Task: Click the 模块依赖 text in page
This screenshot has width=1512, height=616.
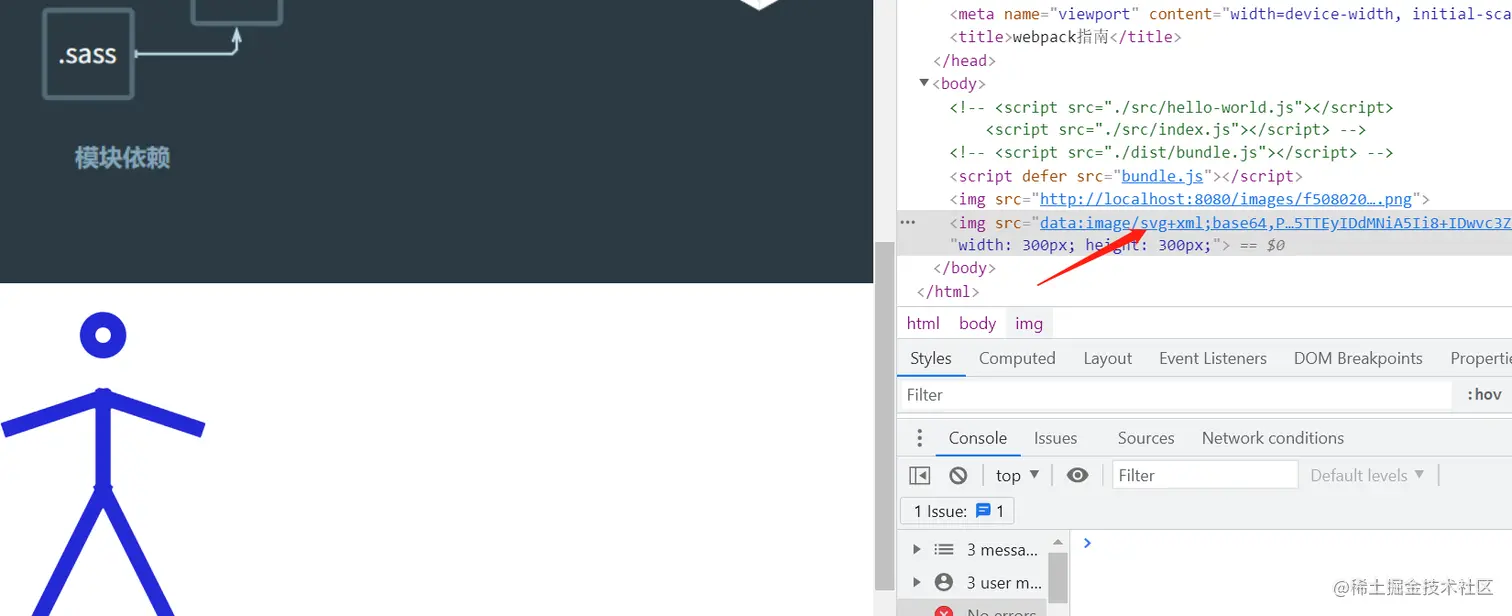Action: click(122, 157)
